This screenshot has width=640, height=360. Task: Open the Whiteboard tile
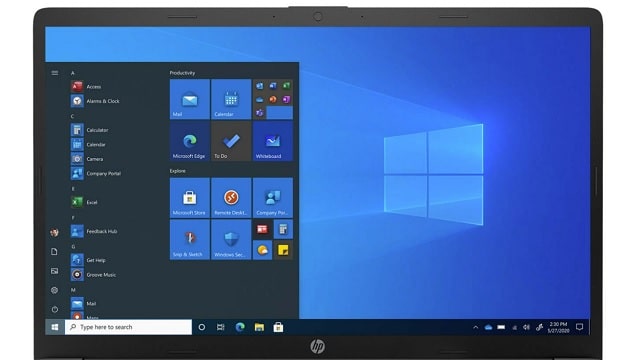point(273,141)
